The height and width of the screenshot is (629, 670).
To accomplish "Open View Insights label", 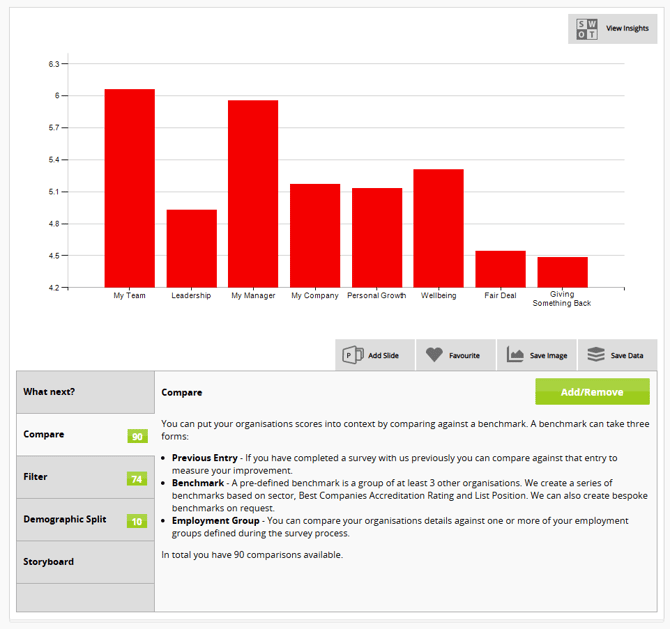I will 627,28.
